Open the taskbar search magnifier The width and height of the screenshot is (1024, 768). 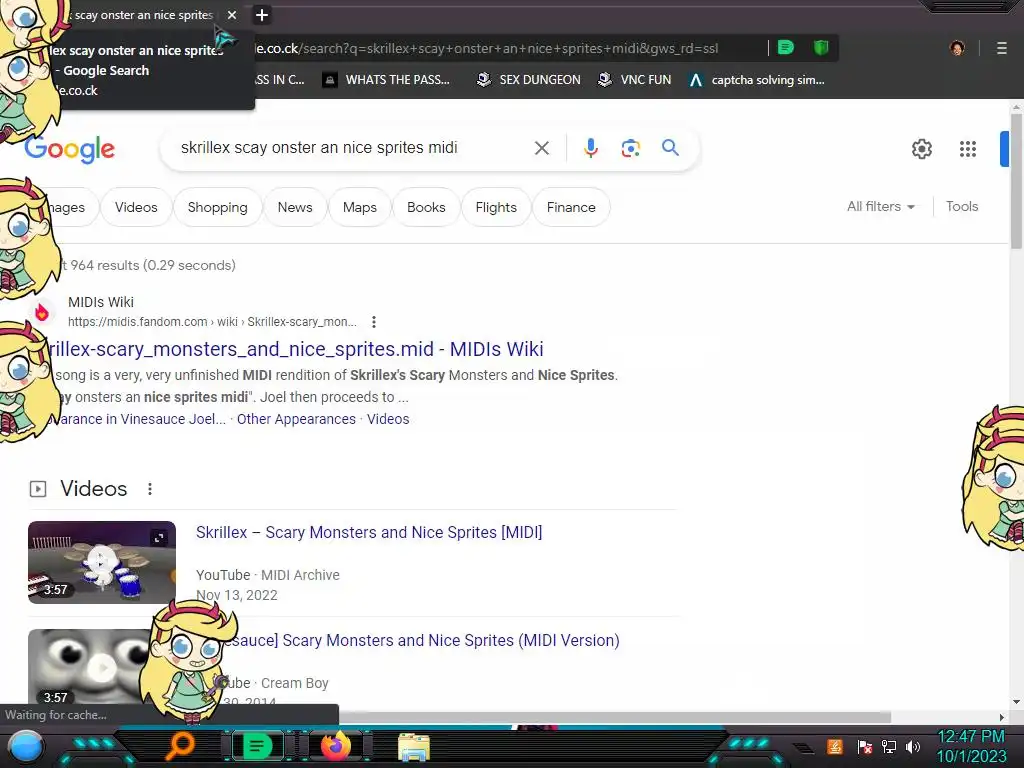point(179,746)
